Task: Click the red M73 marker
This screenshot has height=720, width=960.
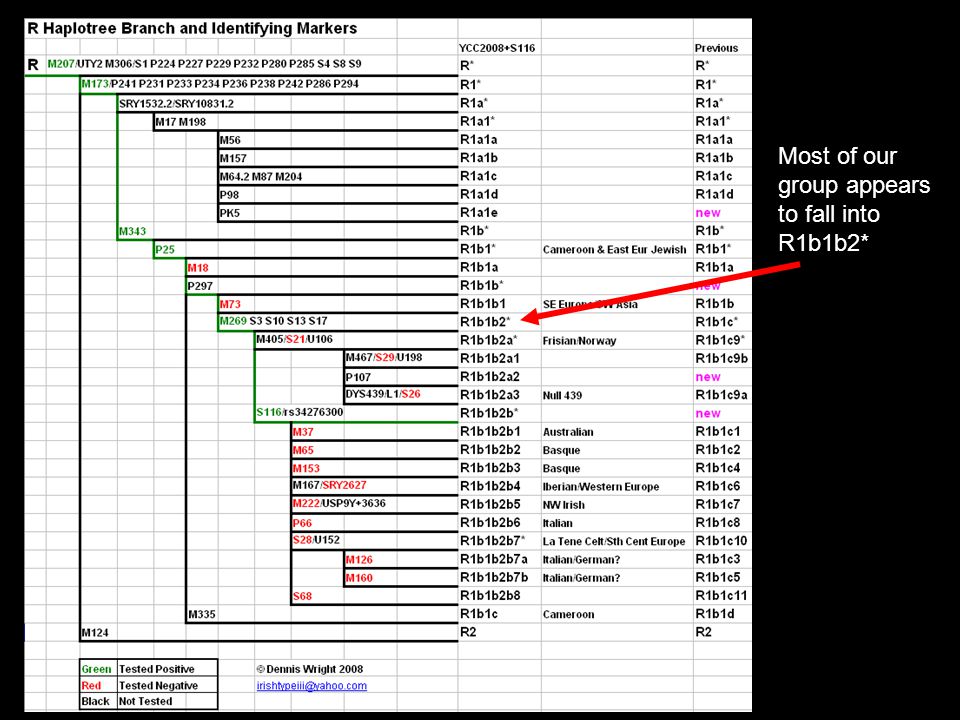Action: (230, 304)
